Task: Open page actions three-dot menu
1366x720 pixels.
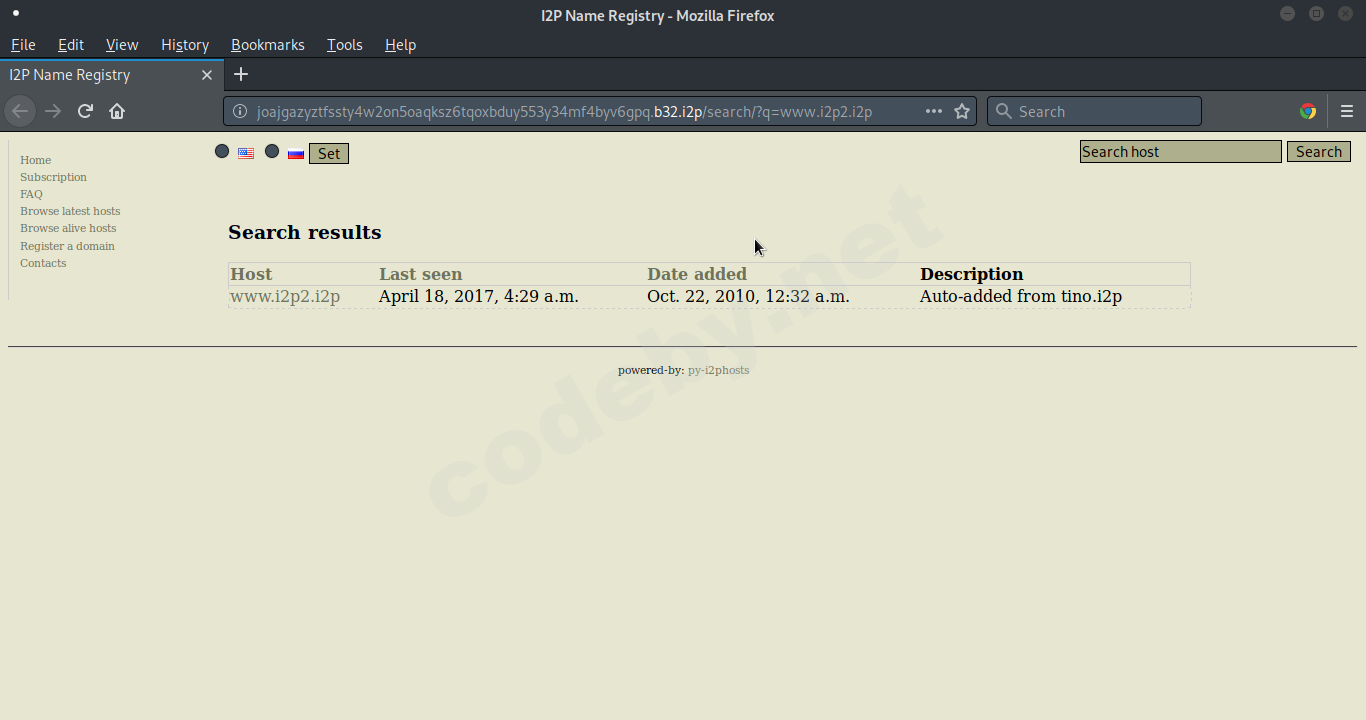Action: pos(934,111)
